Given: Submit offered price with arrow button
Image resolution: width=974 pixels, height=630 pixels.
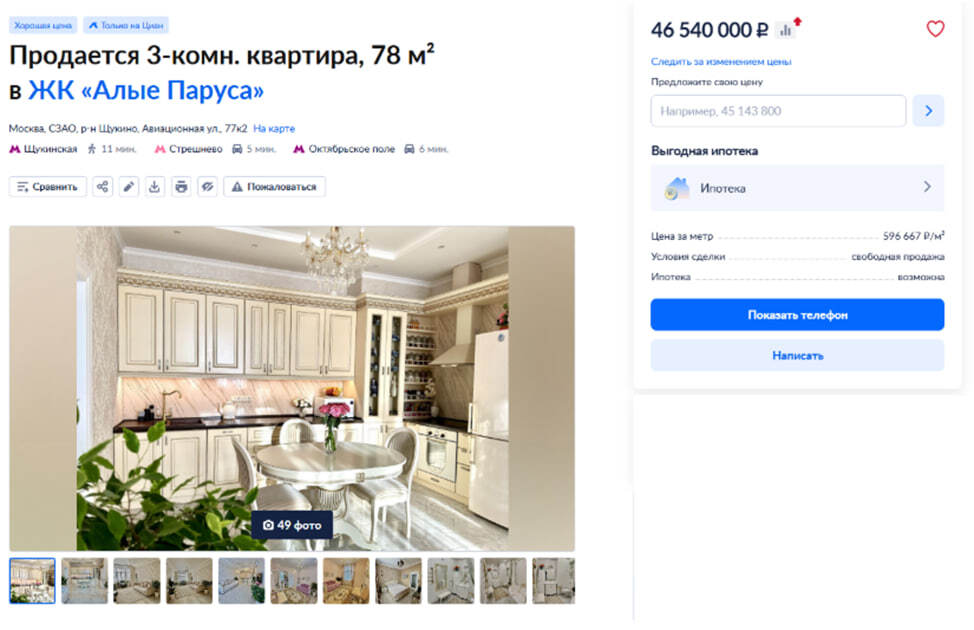Looking at the screenshot, I should point(928,111).
